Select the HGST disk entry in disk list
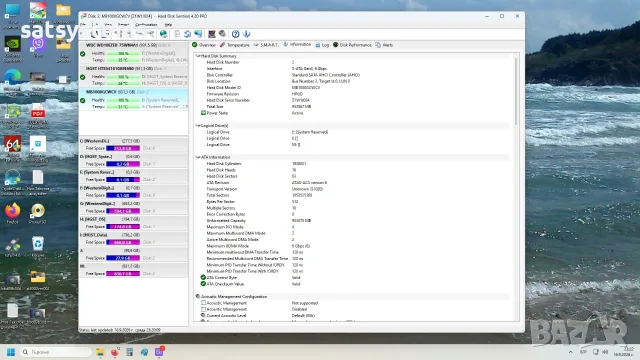Screen dimensions: 640x360 click(133, 76)
